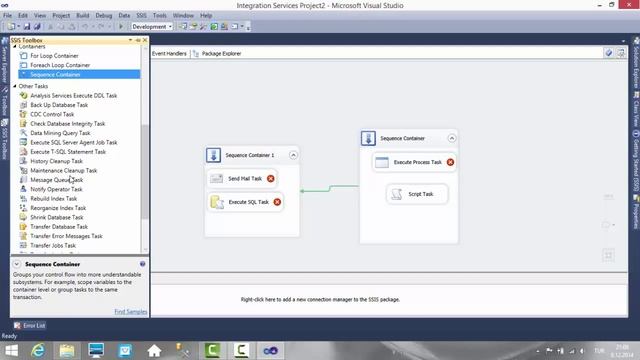The image size is (640, 360).
Task: Open the Edit menu
Action: (x=23, y=16)
